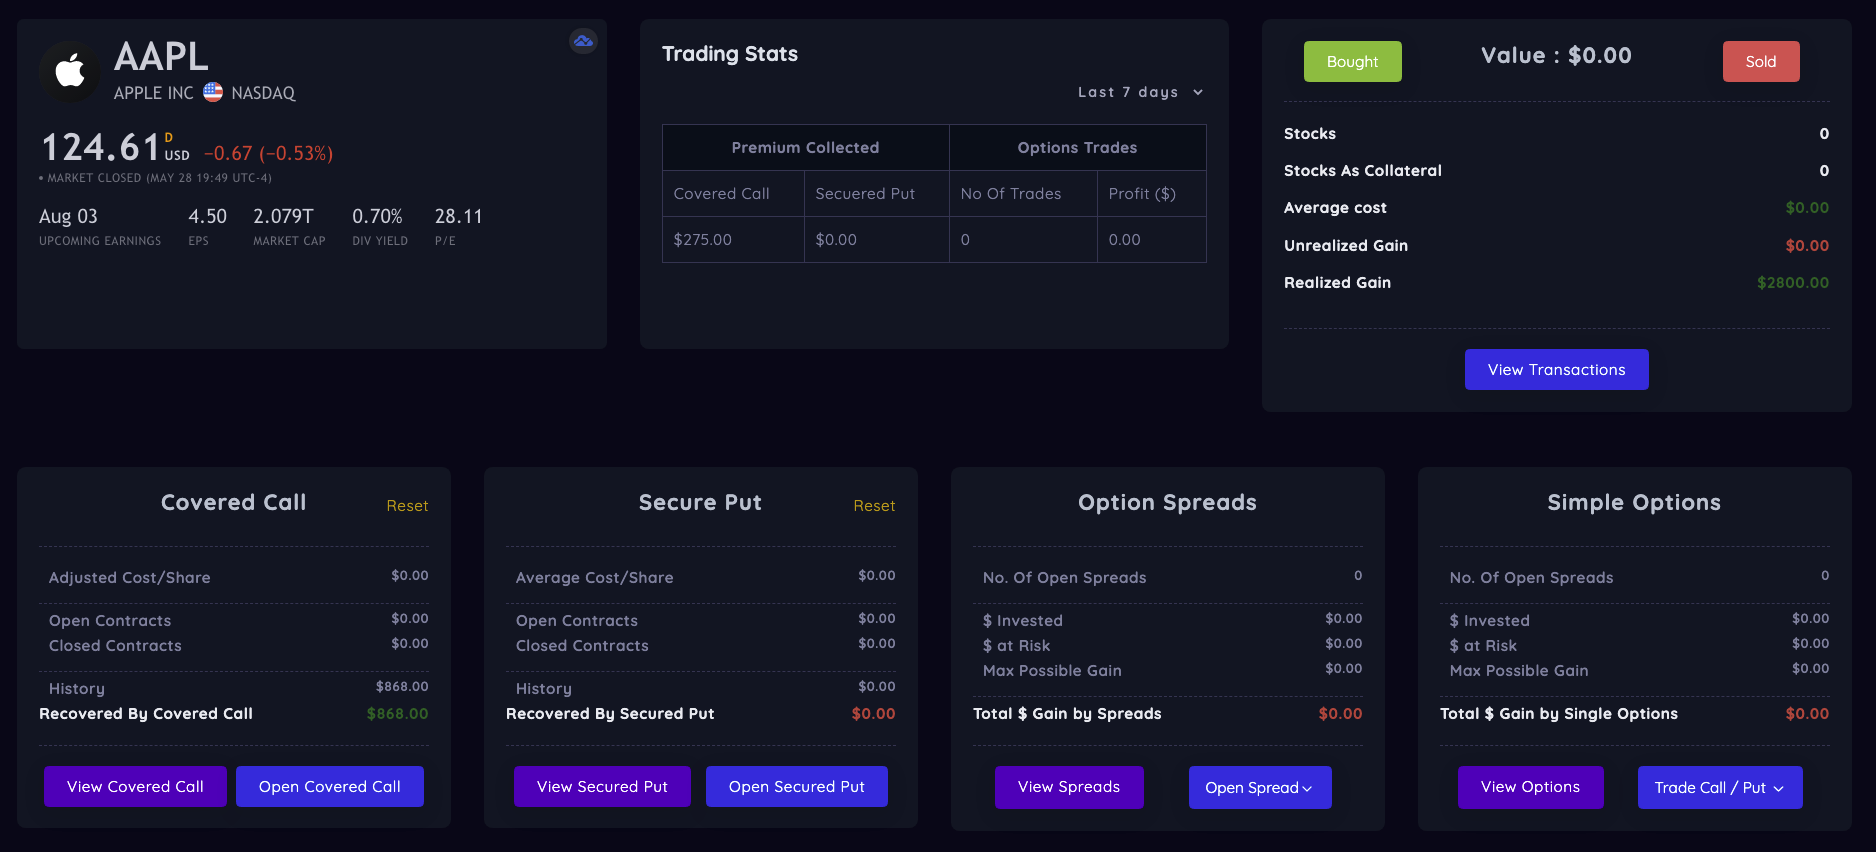Click the No Of Trades column header
Image resolution: width=1876 pixels, height=852 pixels.
tap(1023, 194)
